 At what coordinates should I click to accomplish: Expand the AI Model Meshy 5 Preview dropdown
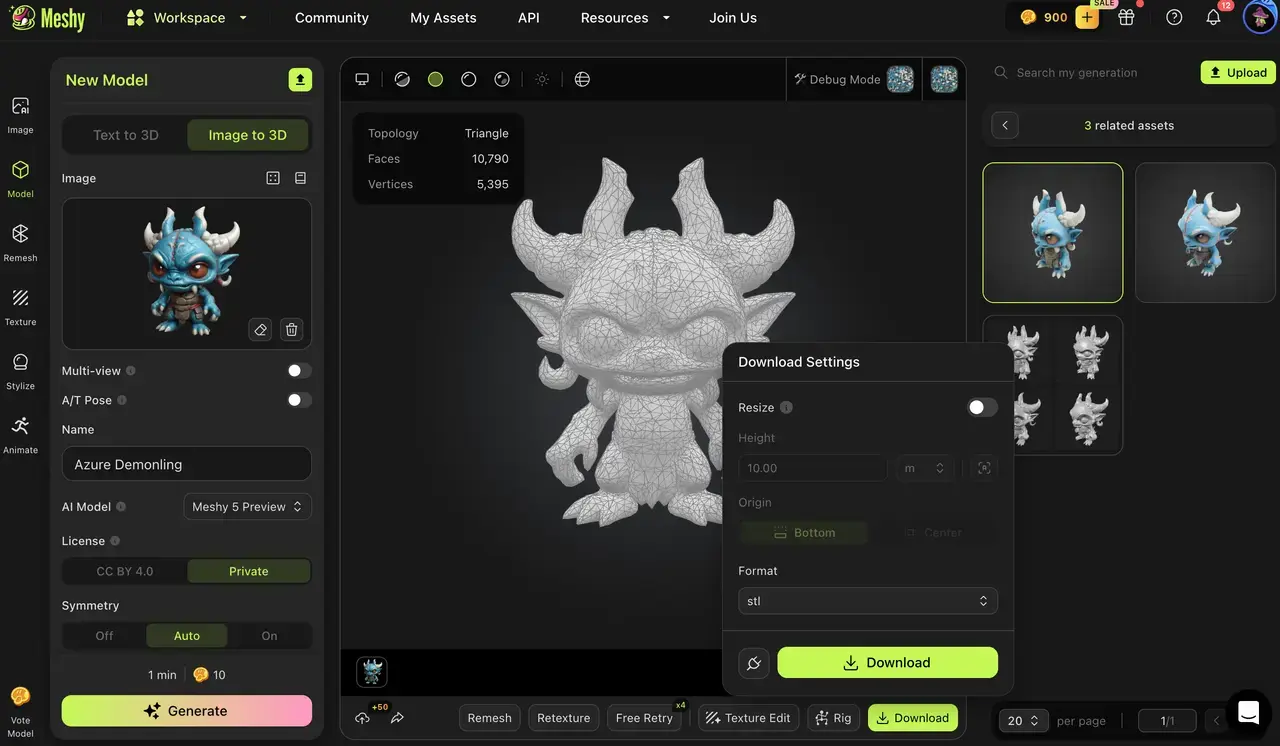247,507
